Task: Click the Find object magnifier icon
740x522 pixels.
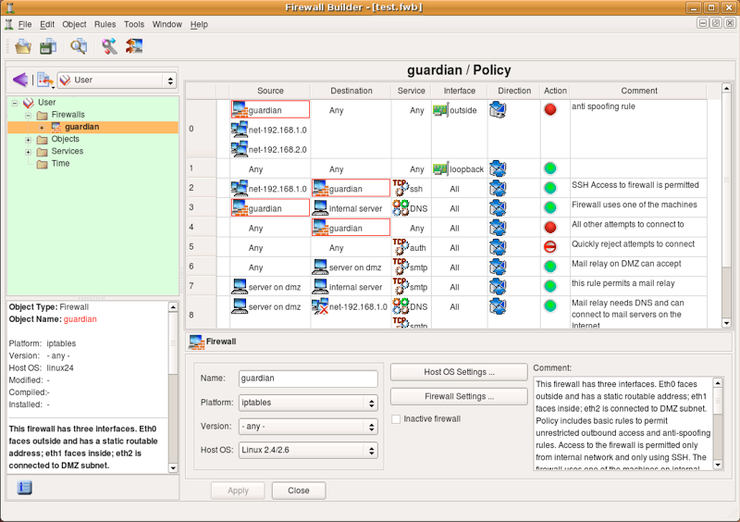Action: click(77, 46)
